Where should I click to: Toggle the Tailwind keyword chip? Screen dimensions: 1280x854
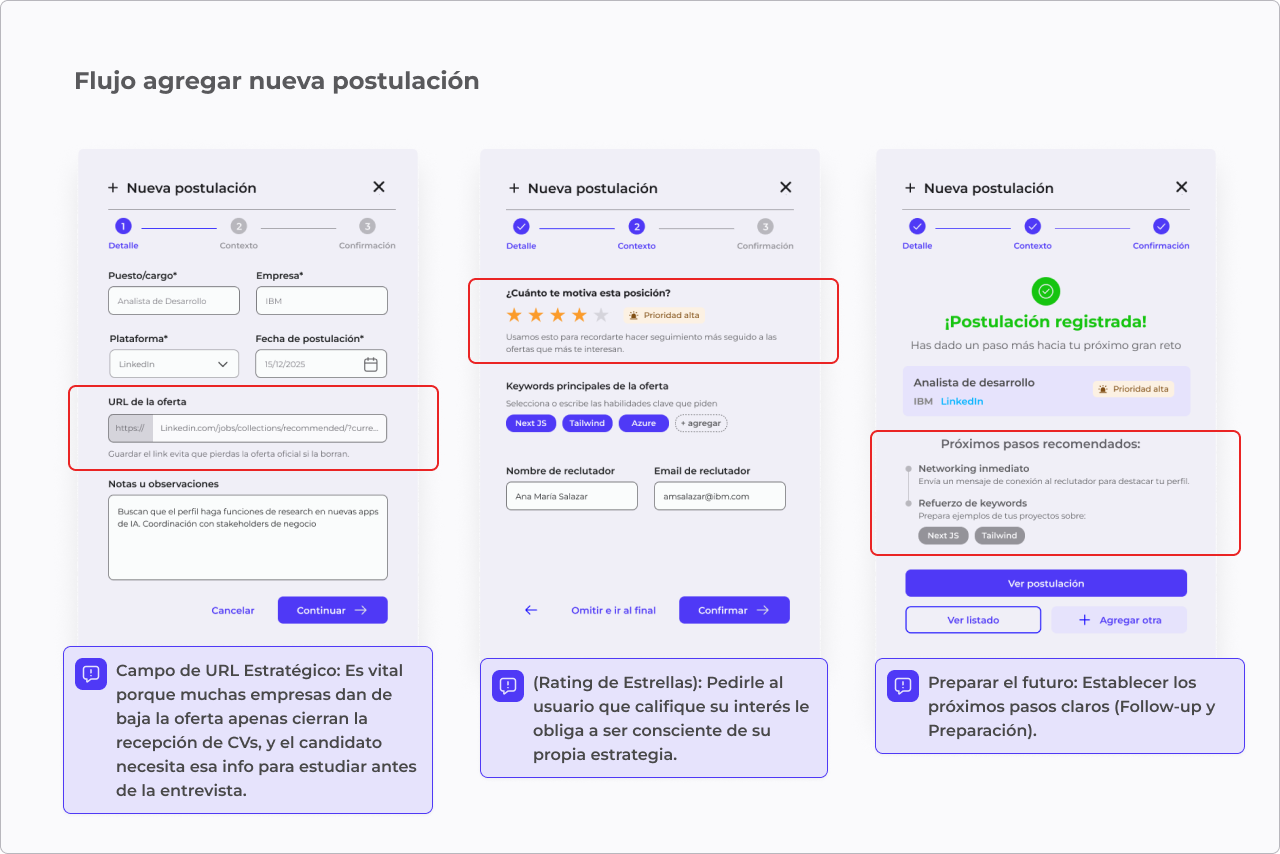click(587, 423)
